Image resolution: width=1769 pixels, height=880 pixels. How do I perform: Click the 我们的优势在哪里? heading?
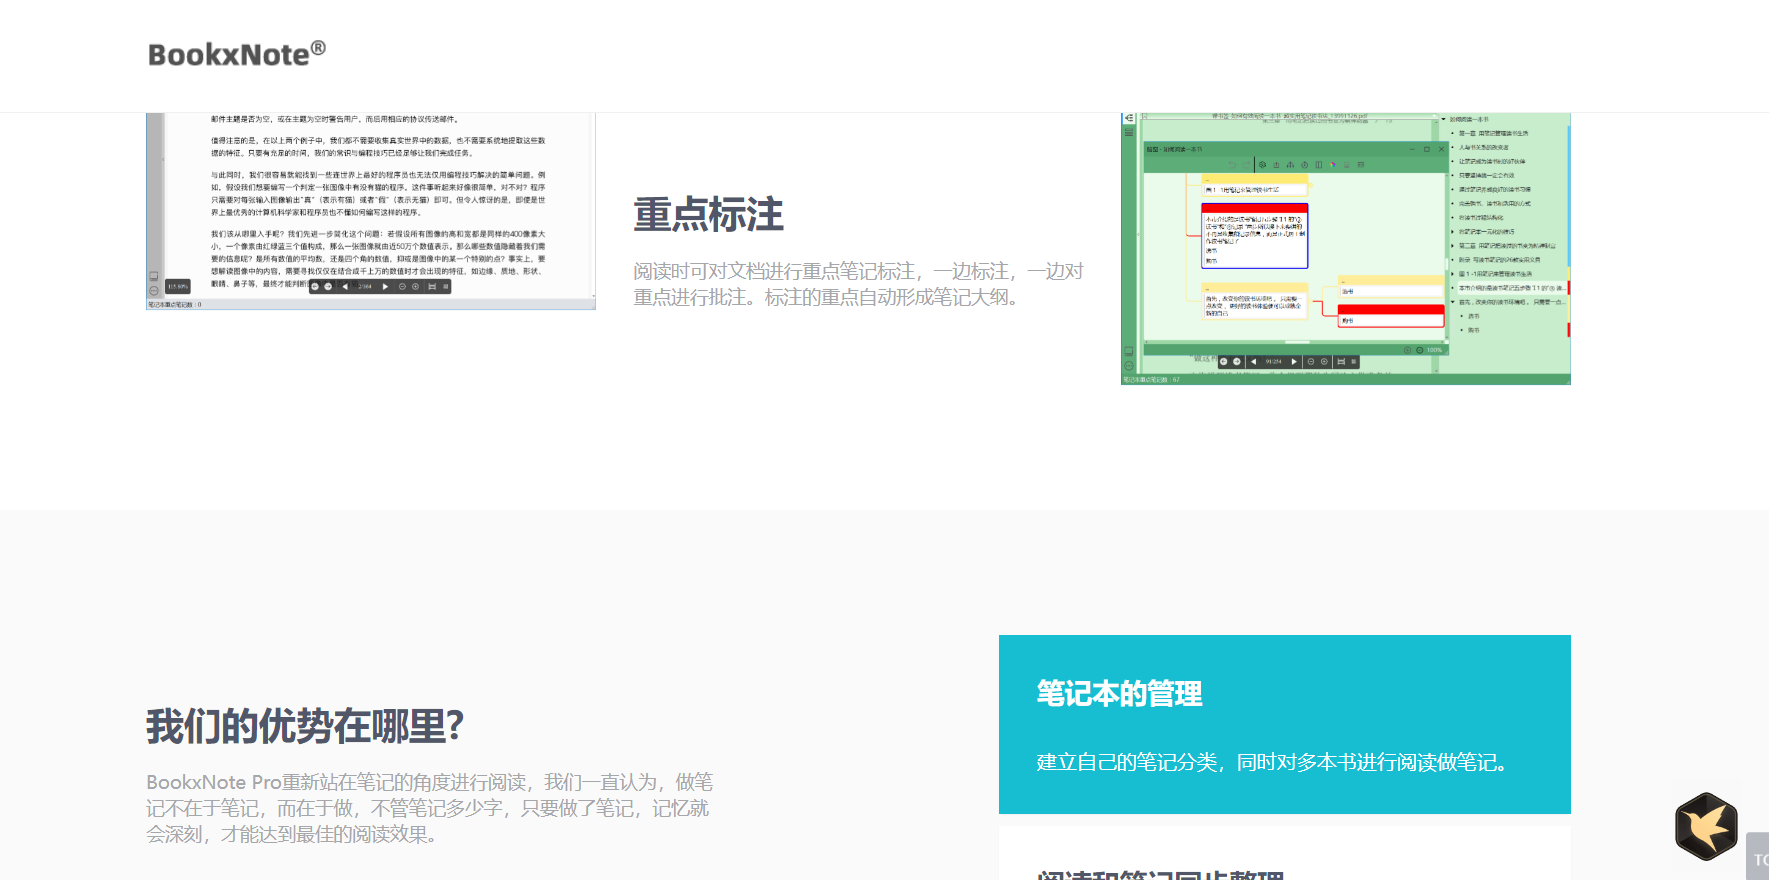(305, 726)
